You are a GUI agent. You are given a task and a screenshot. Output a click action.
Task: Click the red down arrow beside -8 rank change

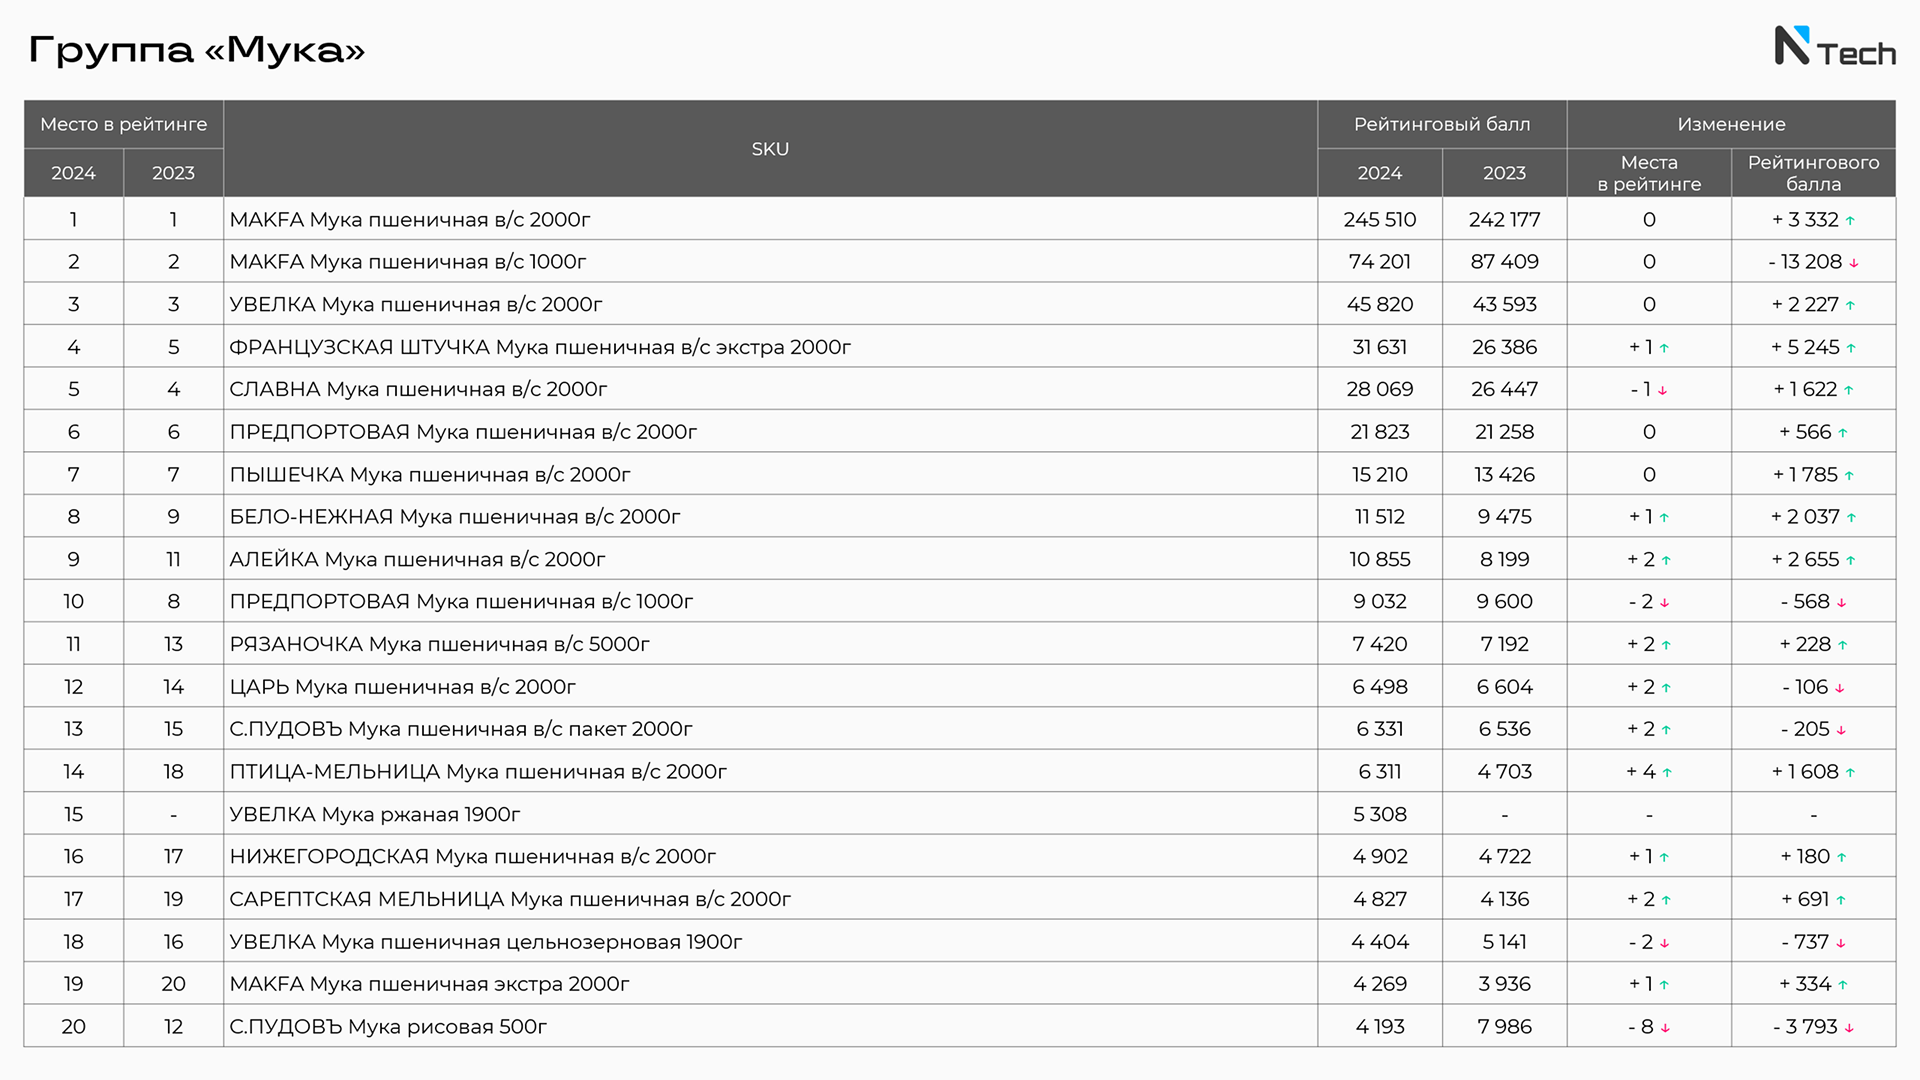(x=1665, y=1028)
